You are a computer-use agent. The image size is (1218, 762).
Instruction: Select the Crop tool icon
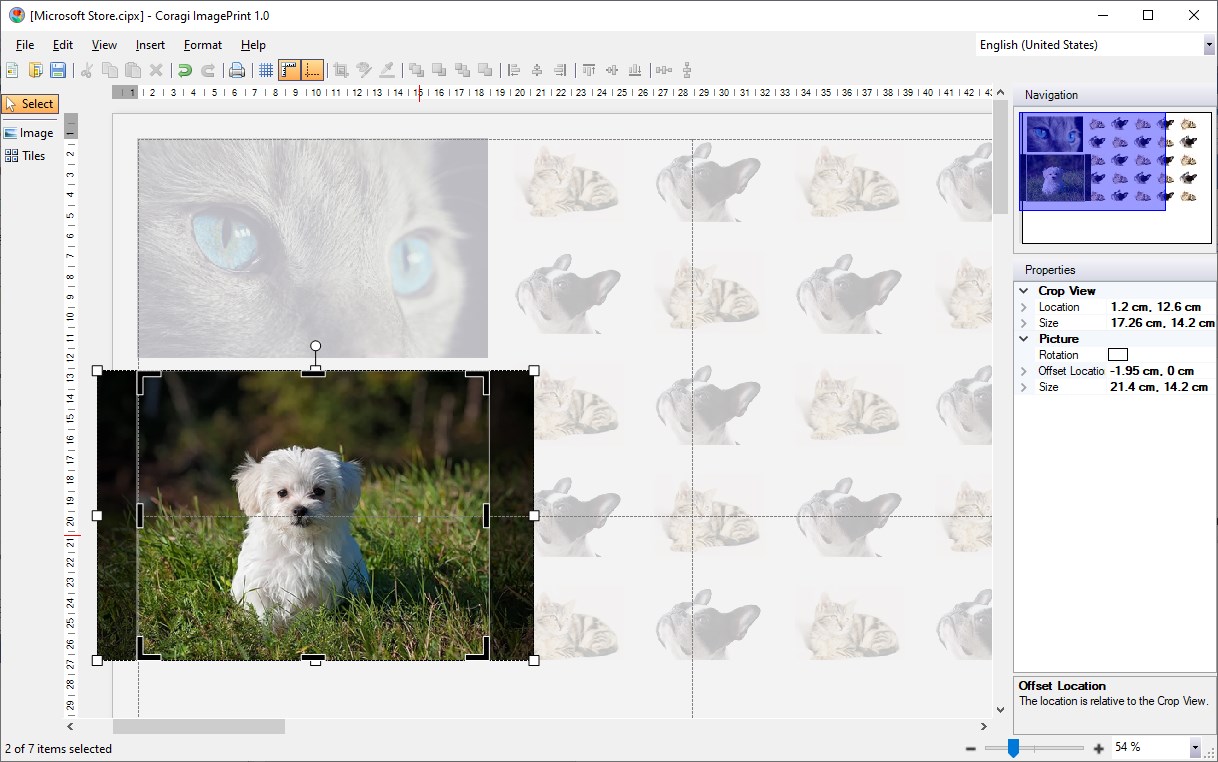340,70
